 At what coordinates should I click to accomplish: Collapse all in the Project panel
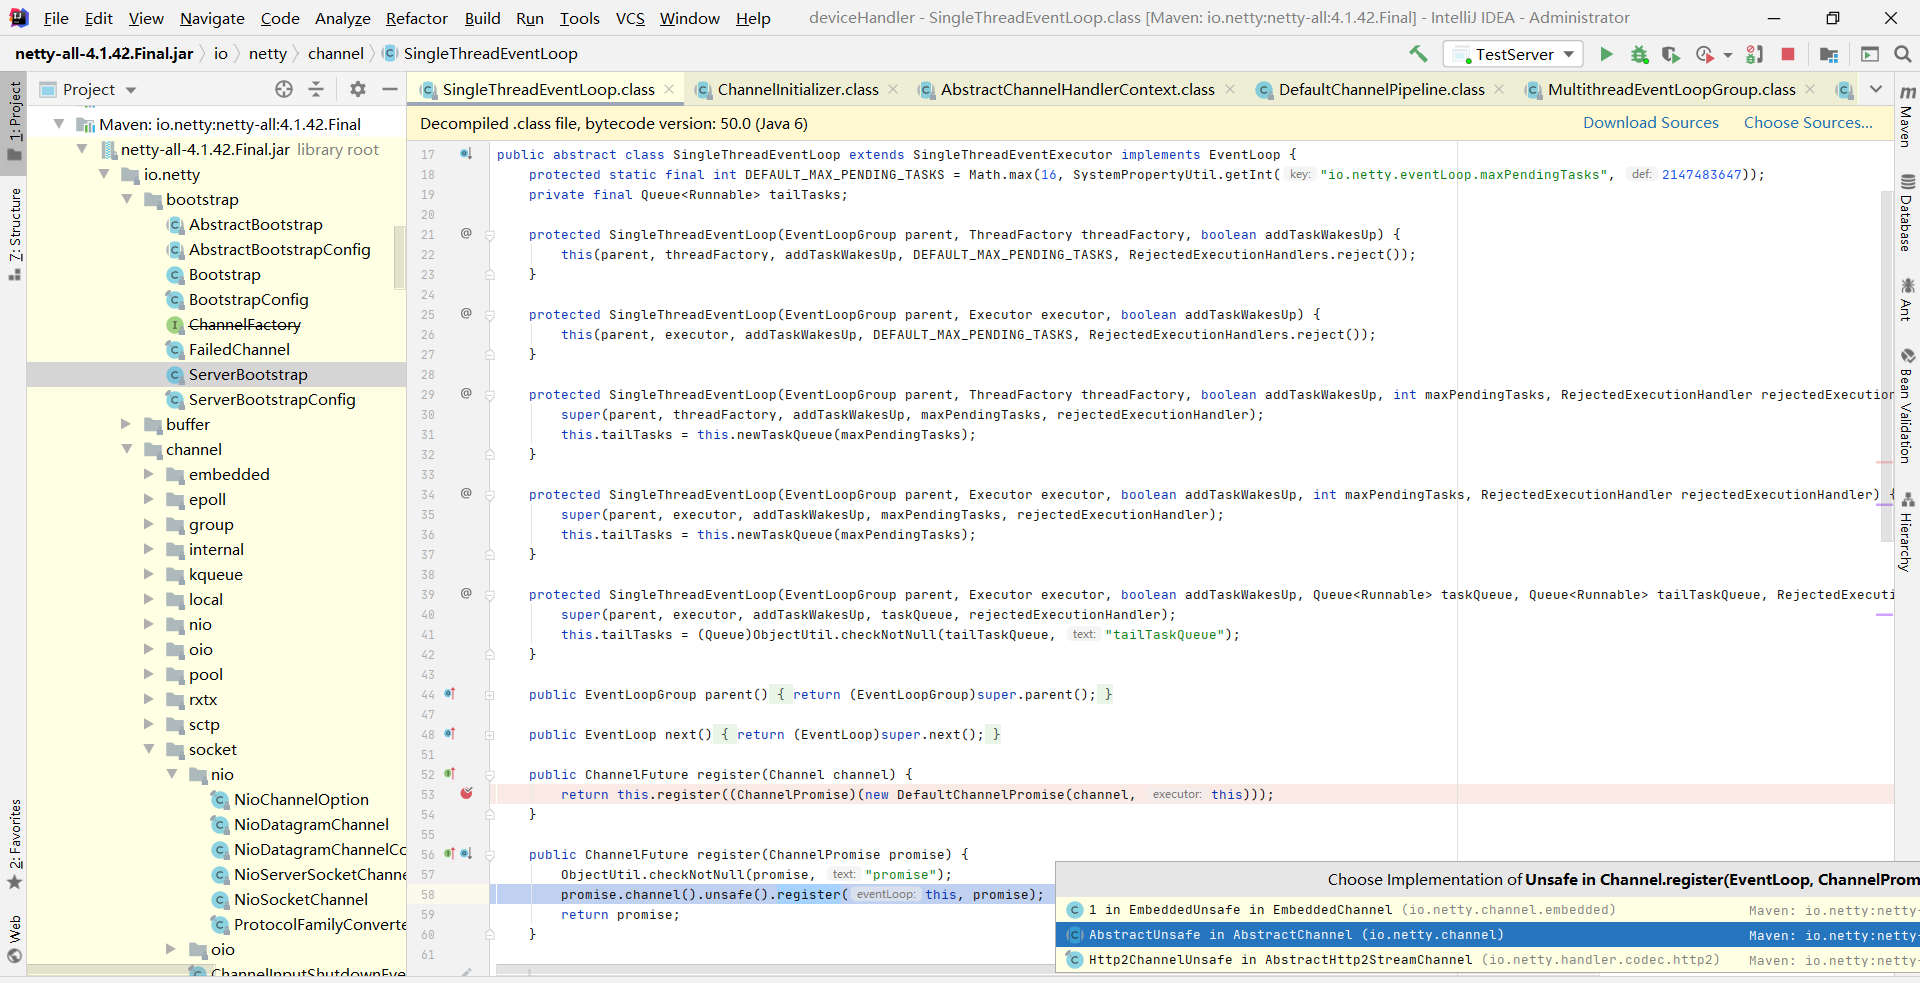click(316, 89)
